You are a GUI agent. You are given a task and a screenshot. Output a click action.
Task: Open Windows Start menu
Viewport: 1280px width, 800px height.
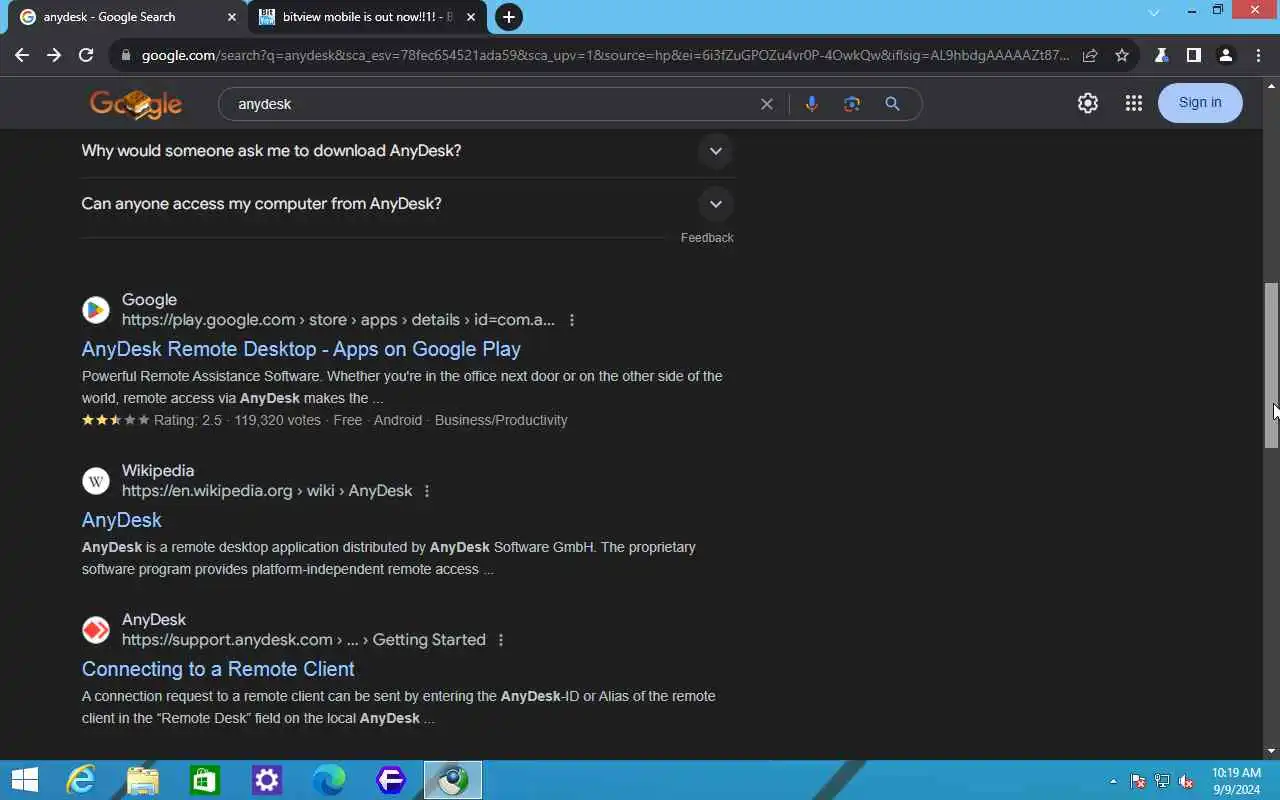(x=24, y=780)
